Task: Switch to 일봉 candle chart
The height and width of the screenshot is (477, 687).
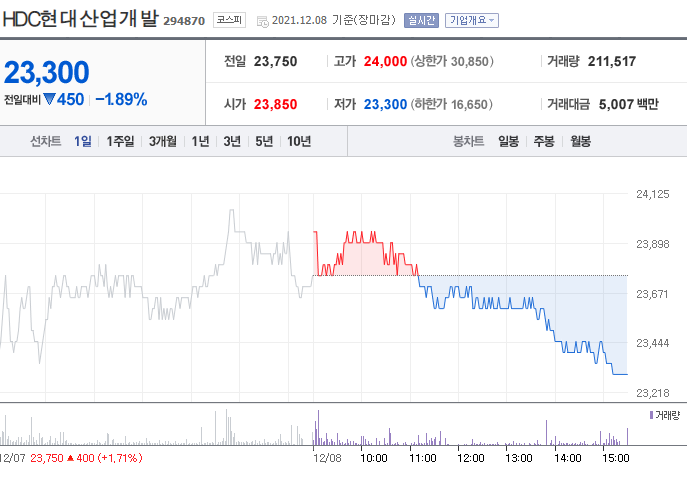Action: (x=508, y=141)
